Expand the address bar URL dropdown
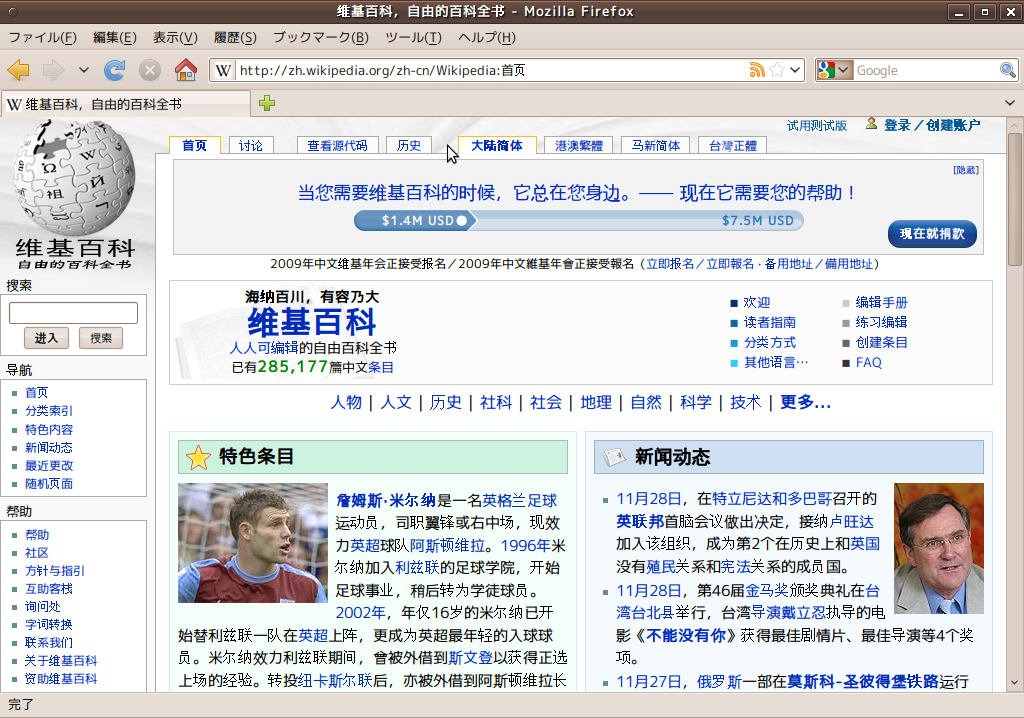 click(795, 70)
